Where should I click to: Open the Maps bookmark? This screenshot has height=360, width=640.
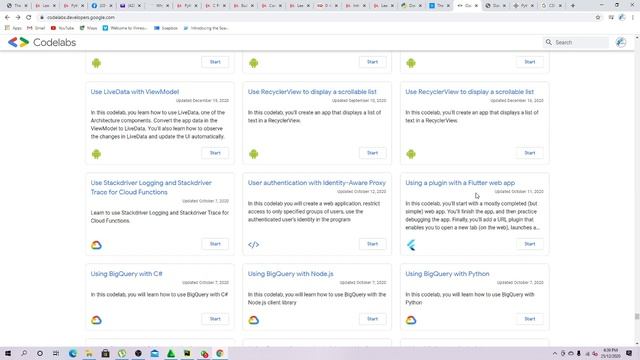pos(89,28)
